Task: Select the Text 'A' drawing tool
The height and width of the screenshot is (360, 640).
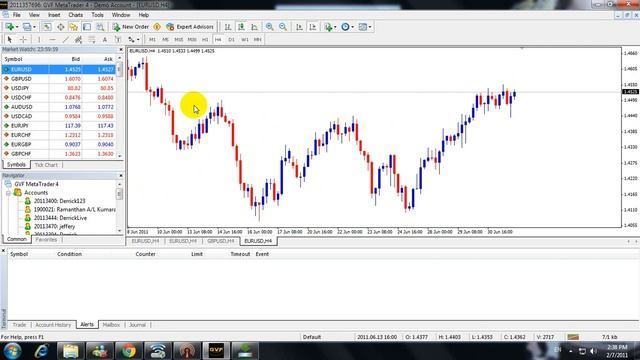Action: [x=104, y=40]
